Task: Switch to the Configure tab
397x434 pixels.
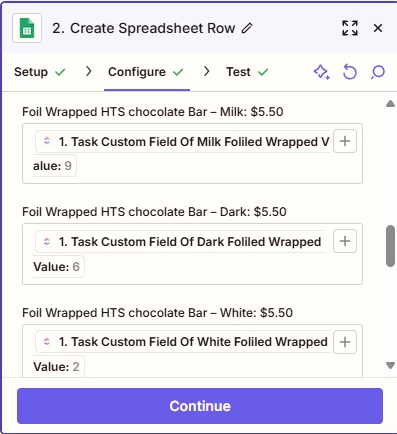Action: (x=146, y=72)
